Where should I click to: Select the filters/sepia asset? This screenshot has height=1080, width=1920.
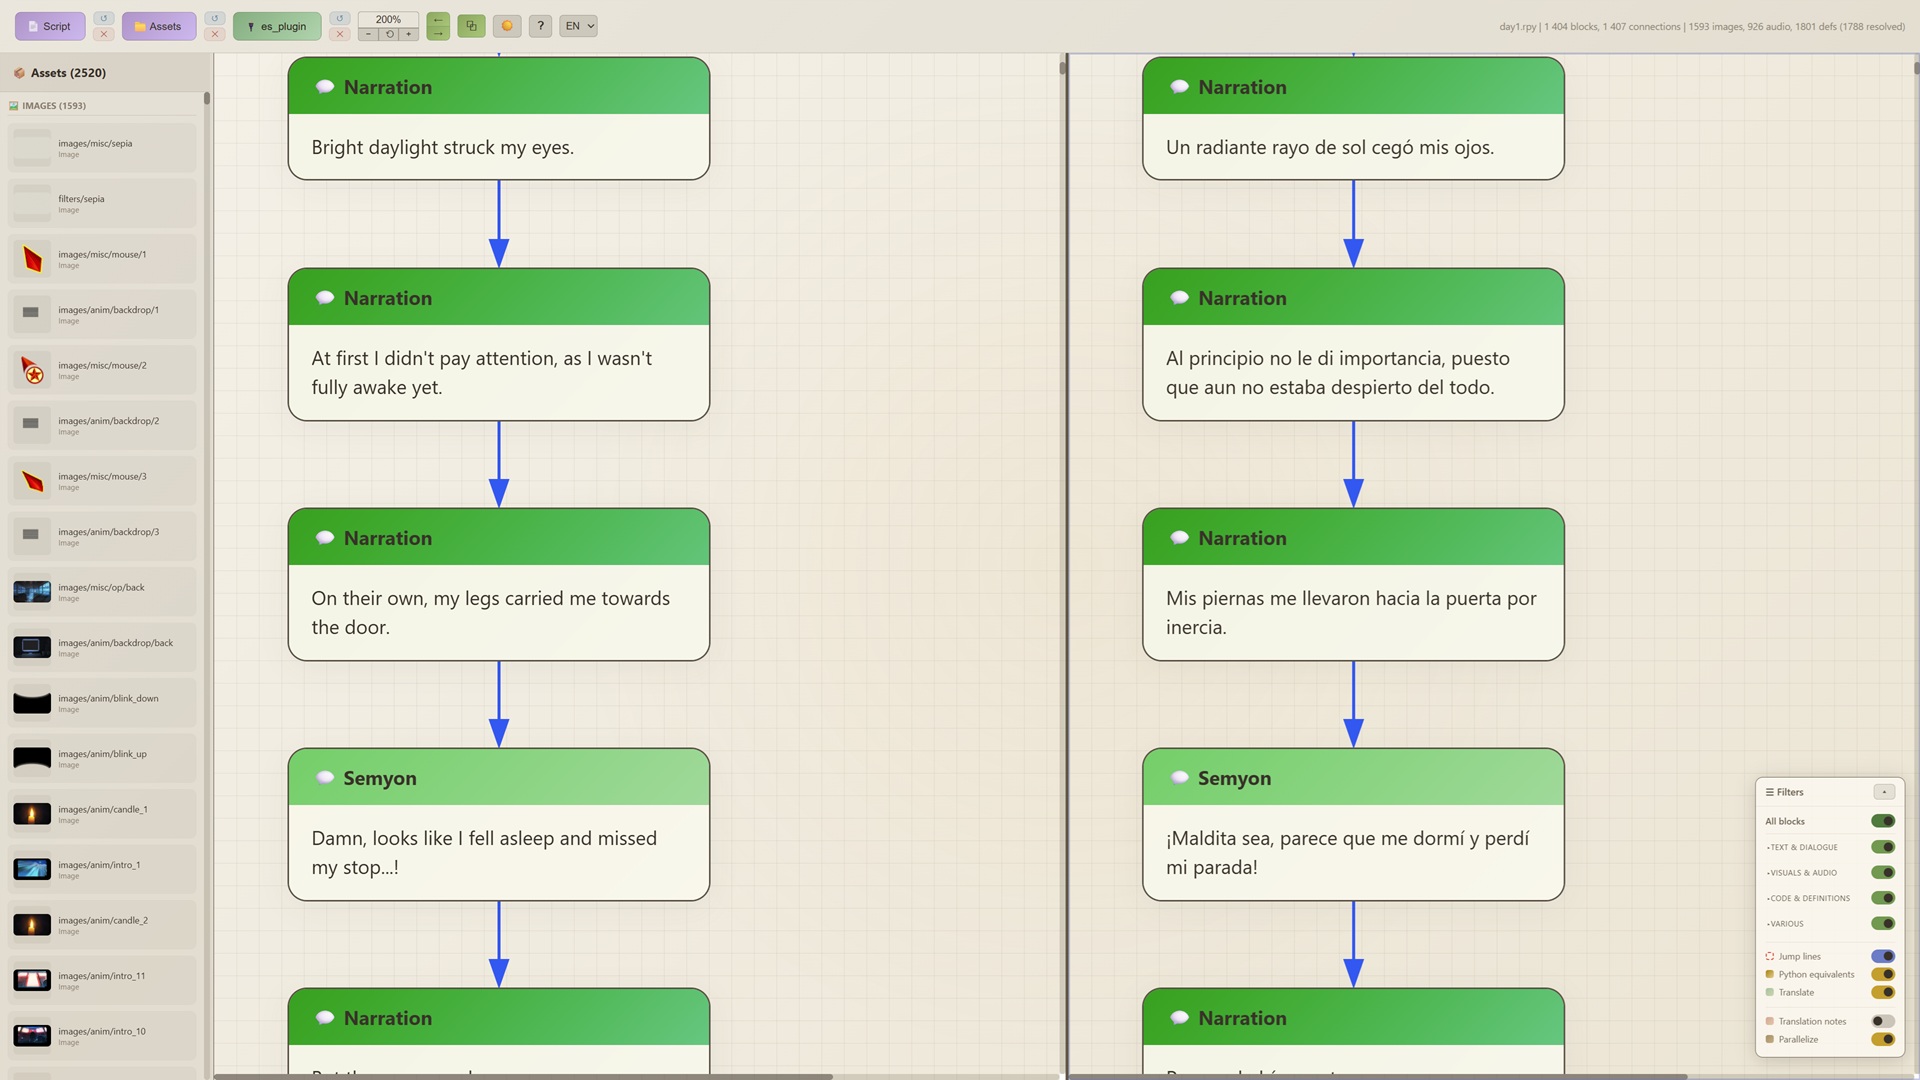click(x=102, y=203)
